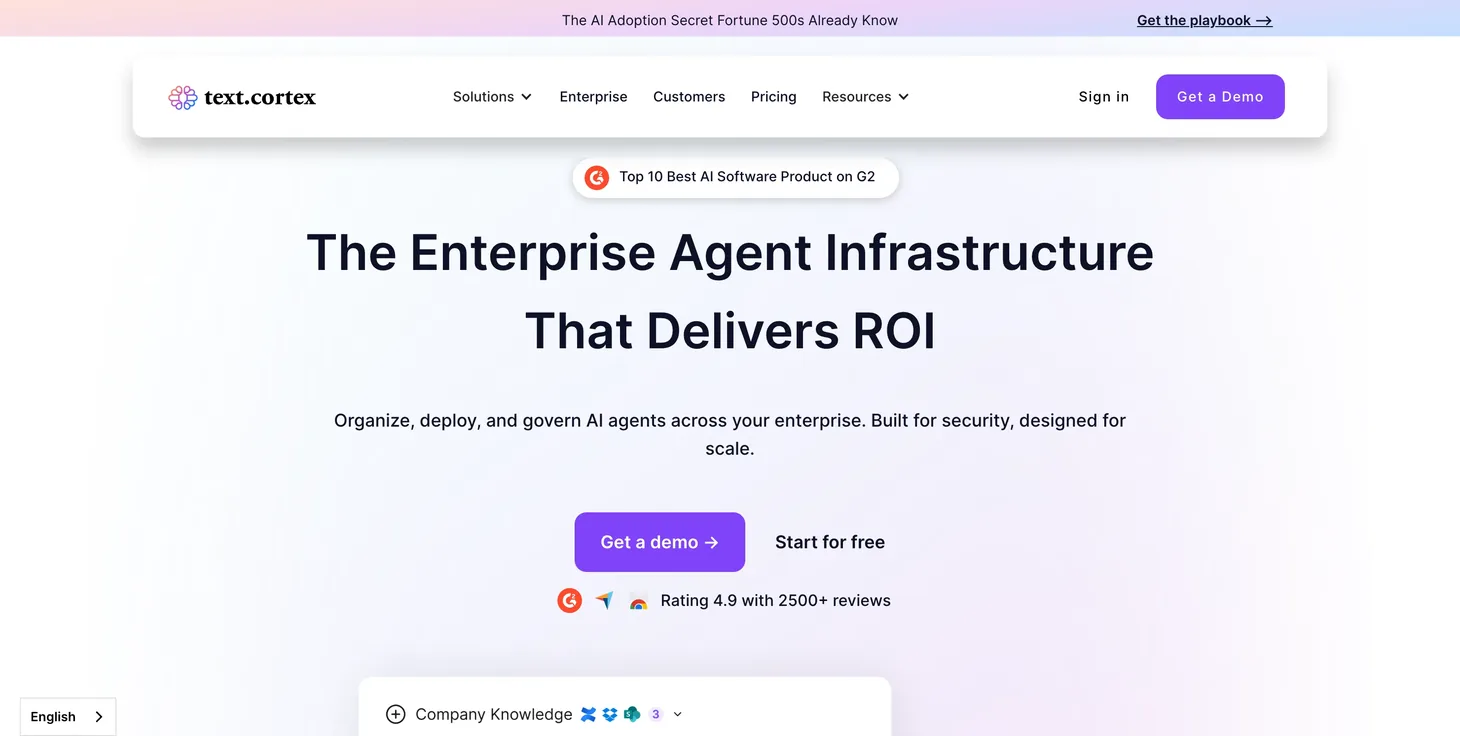Click the plus circle next to Company Knowledge

pos(396,714)
